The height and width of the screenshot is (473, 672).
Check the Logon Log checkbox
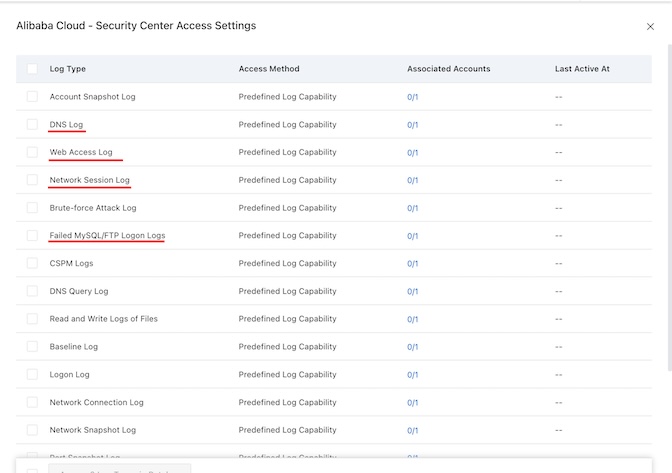32,374
